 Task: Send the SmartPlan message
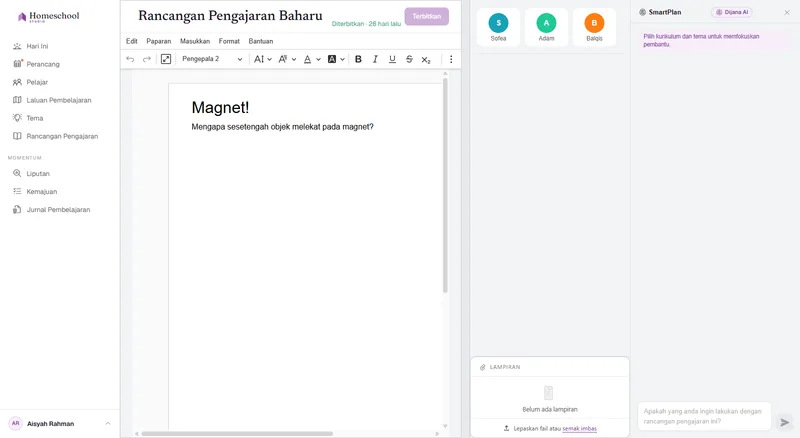click(x=785, y=422)
